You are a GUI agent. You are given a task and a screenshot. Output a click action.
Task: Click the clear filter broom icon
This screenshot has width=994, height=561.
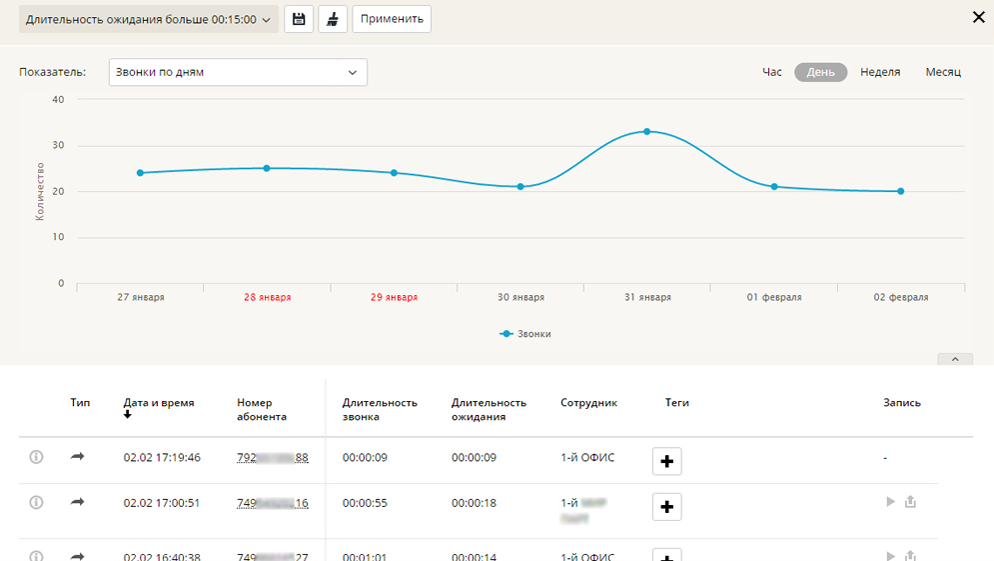333,19
